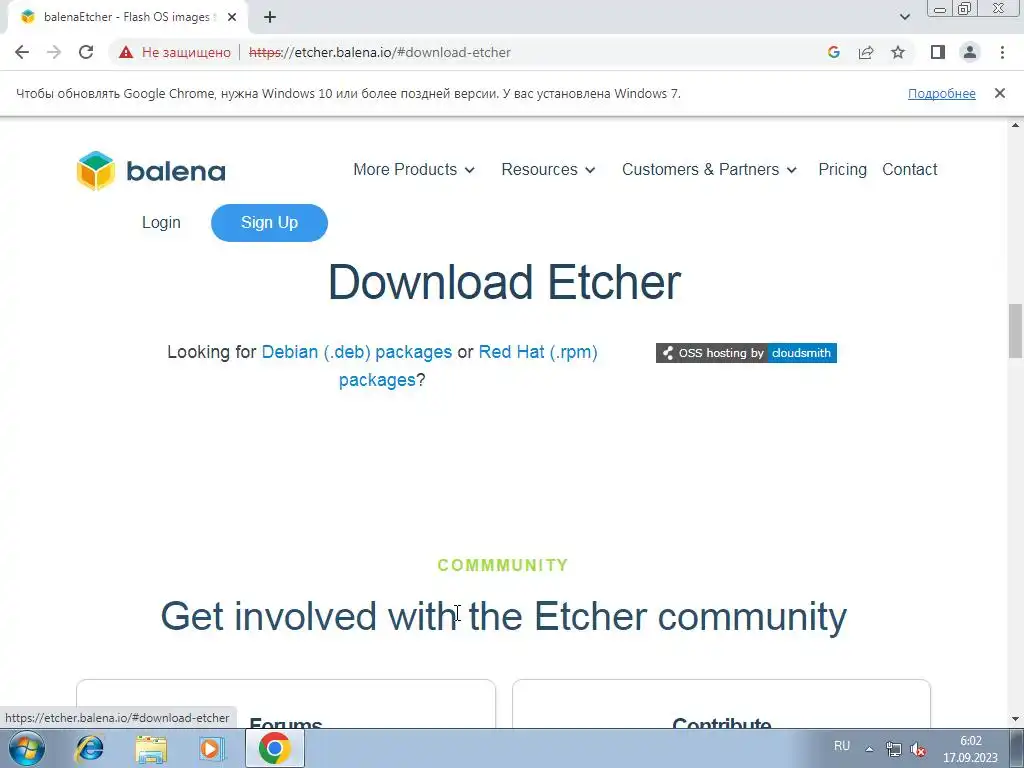
Task: Click the network tray icon
Action: pyautogui.click(x=893, y=749)
